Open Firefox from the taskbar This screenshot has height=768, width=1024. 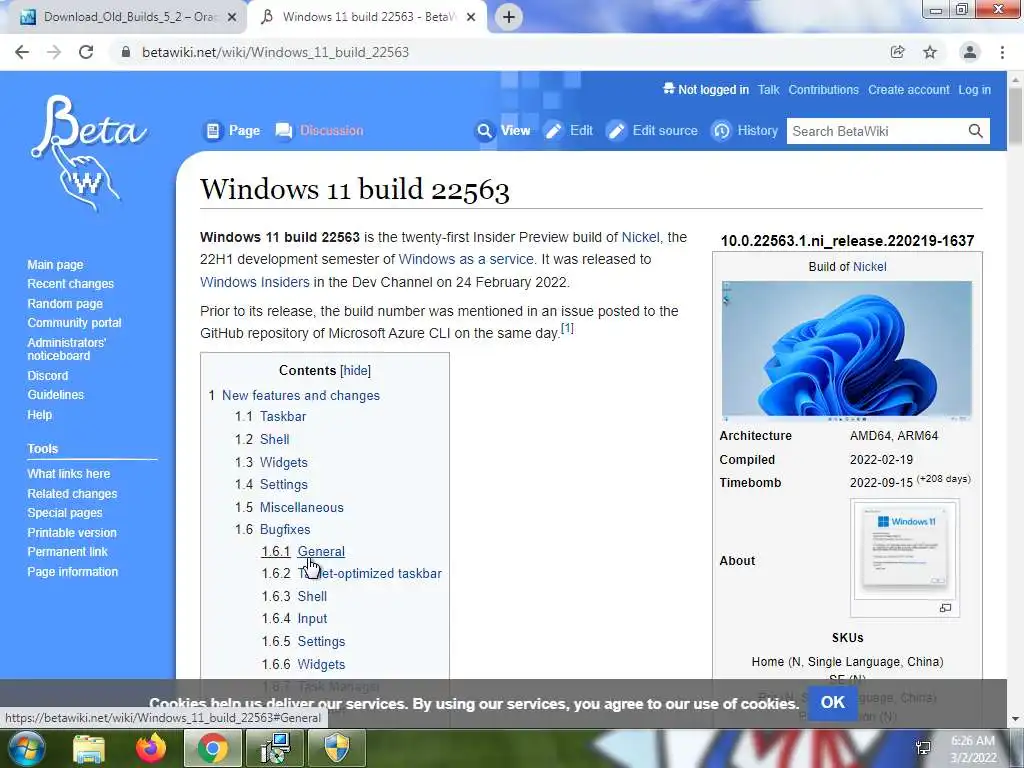click(x=151, y=748)
